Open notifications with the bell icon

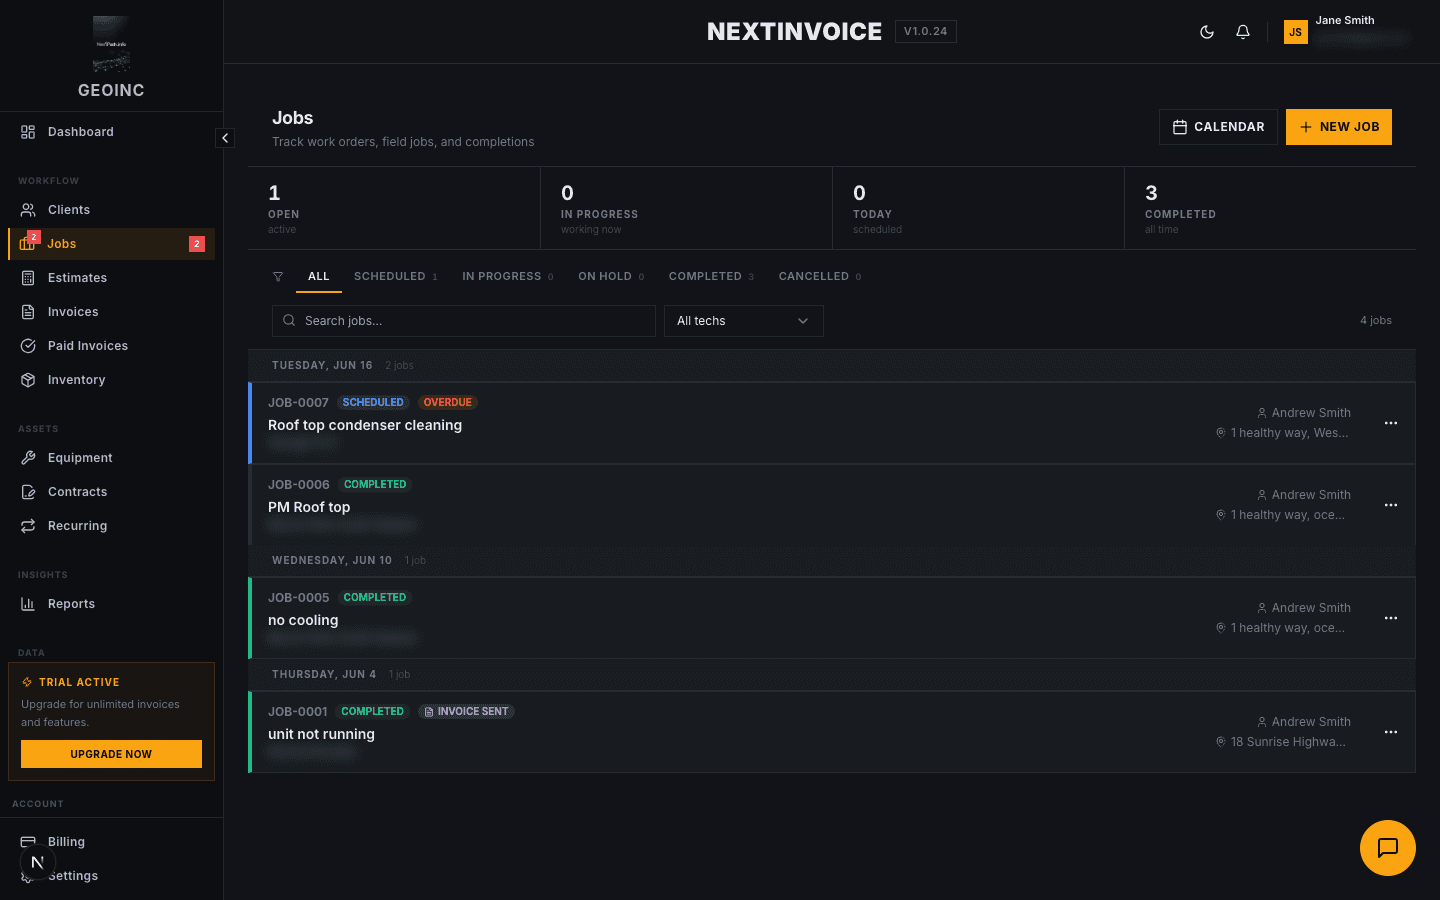(x=1243, y=32)
